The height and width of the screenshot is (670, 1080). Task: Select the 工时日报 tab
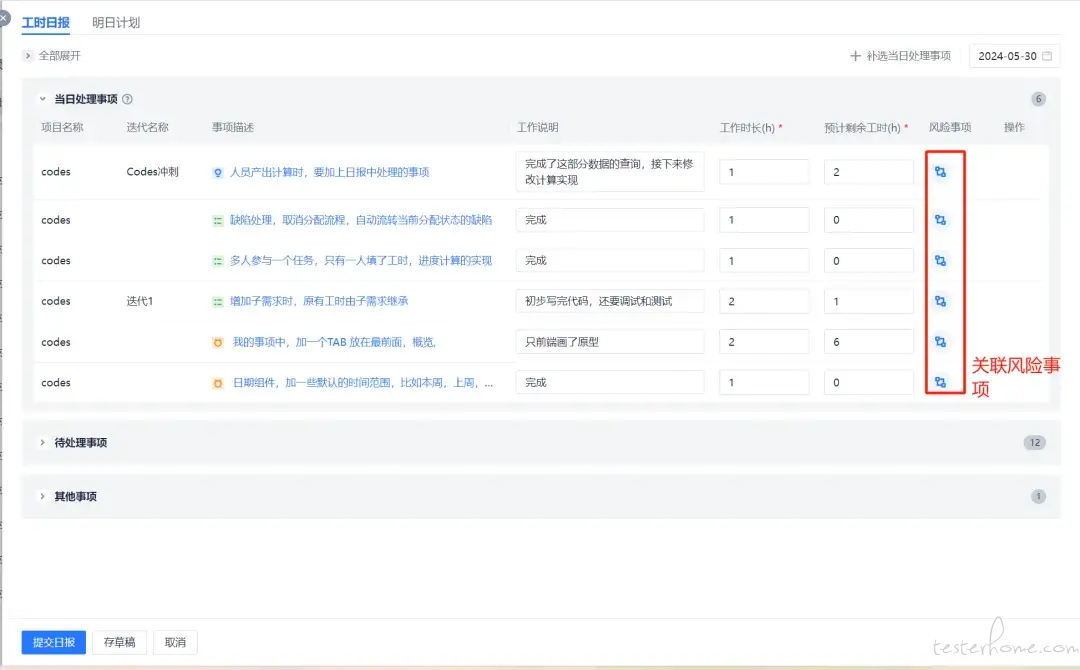[45, 23]
